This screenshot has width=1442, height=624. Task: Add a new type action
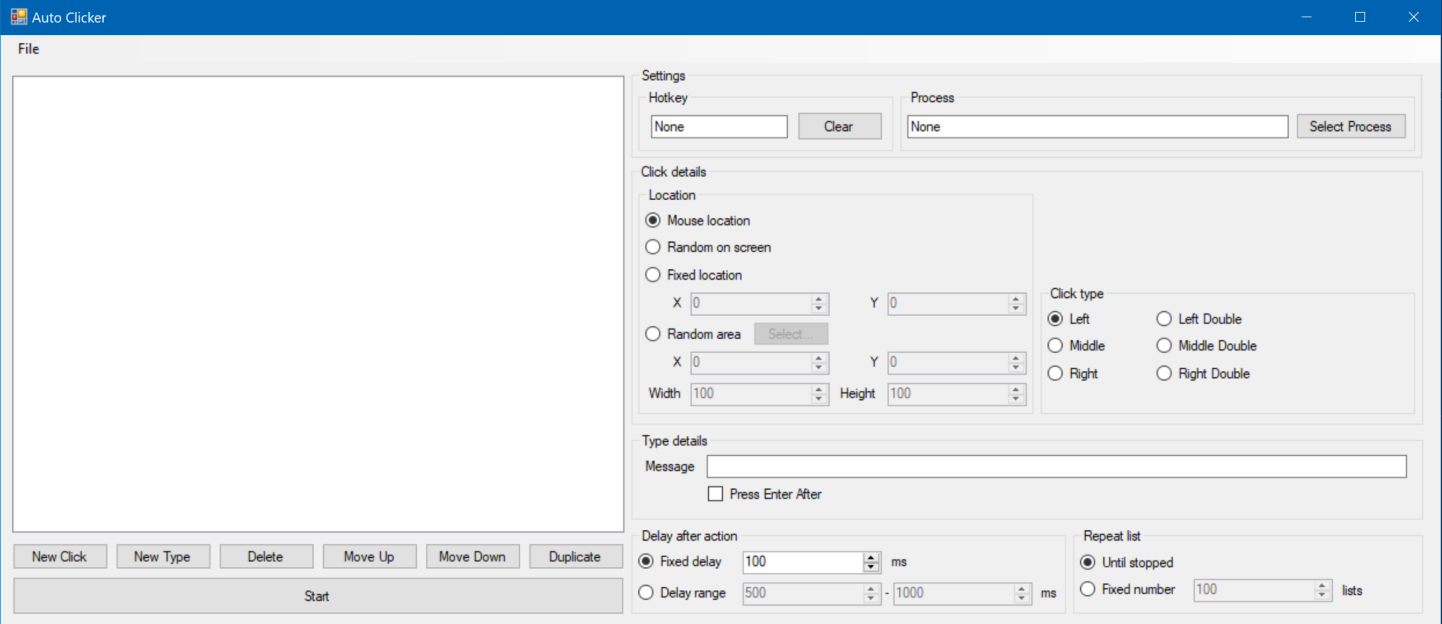[162, 556]
